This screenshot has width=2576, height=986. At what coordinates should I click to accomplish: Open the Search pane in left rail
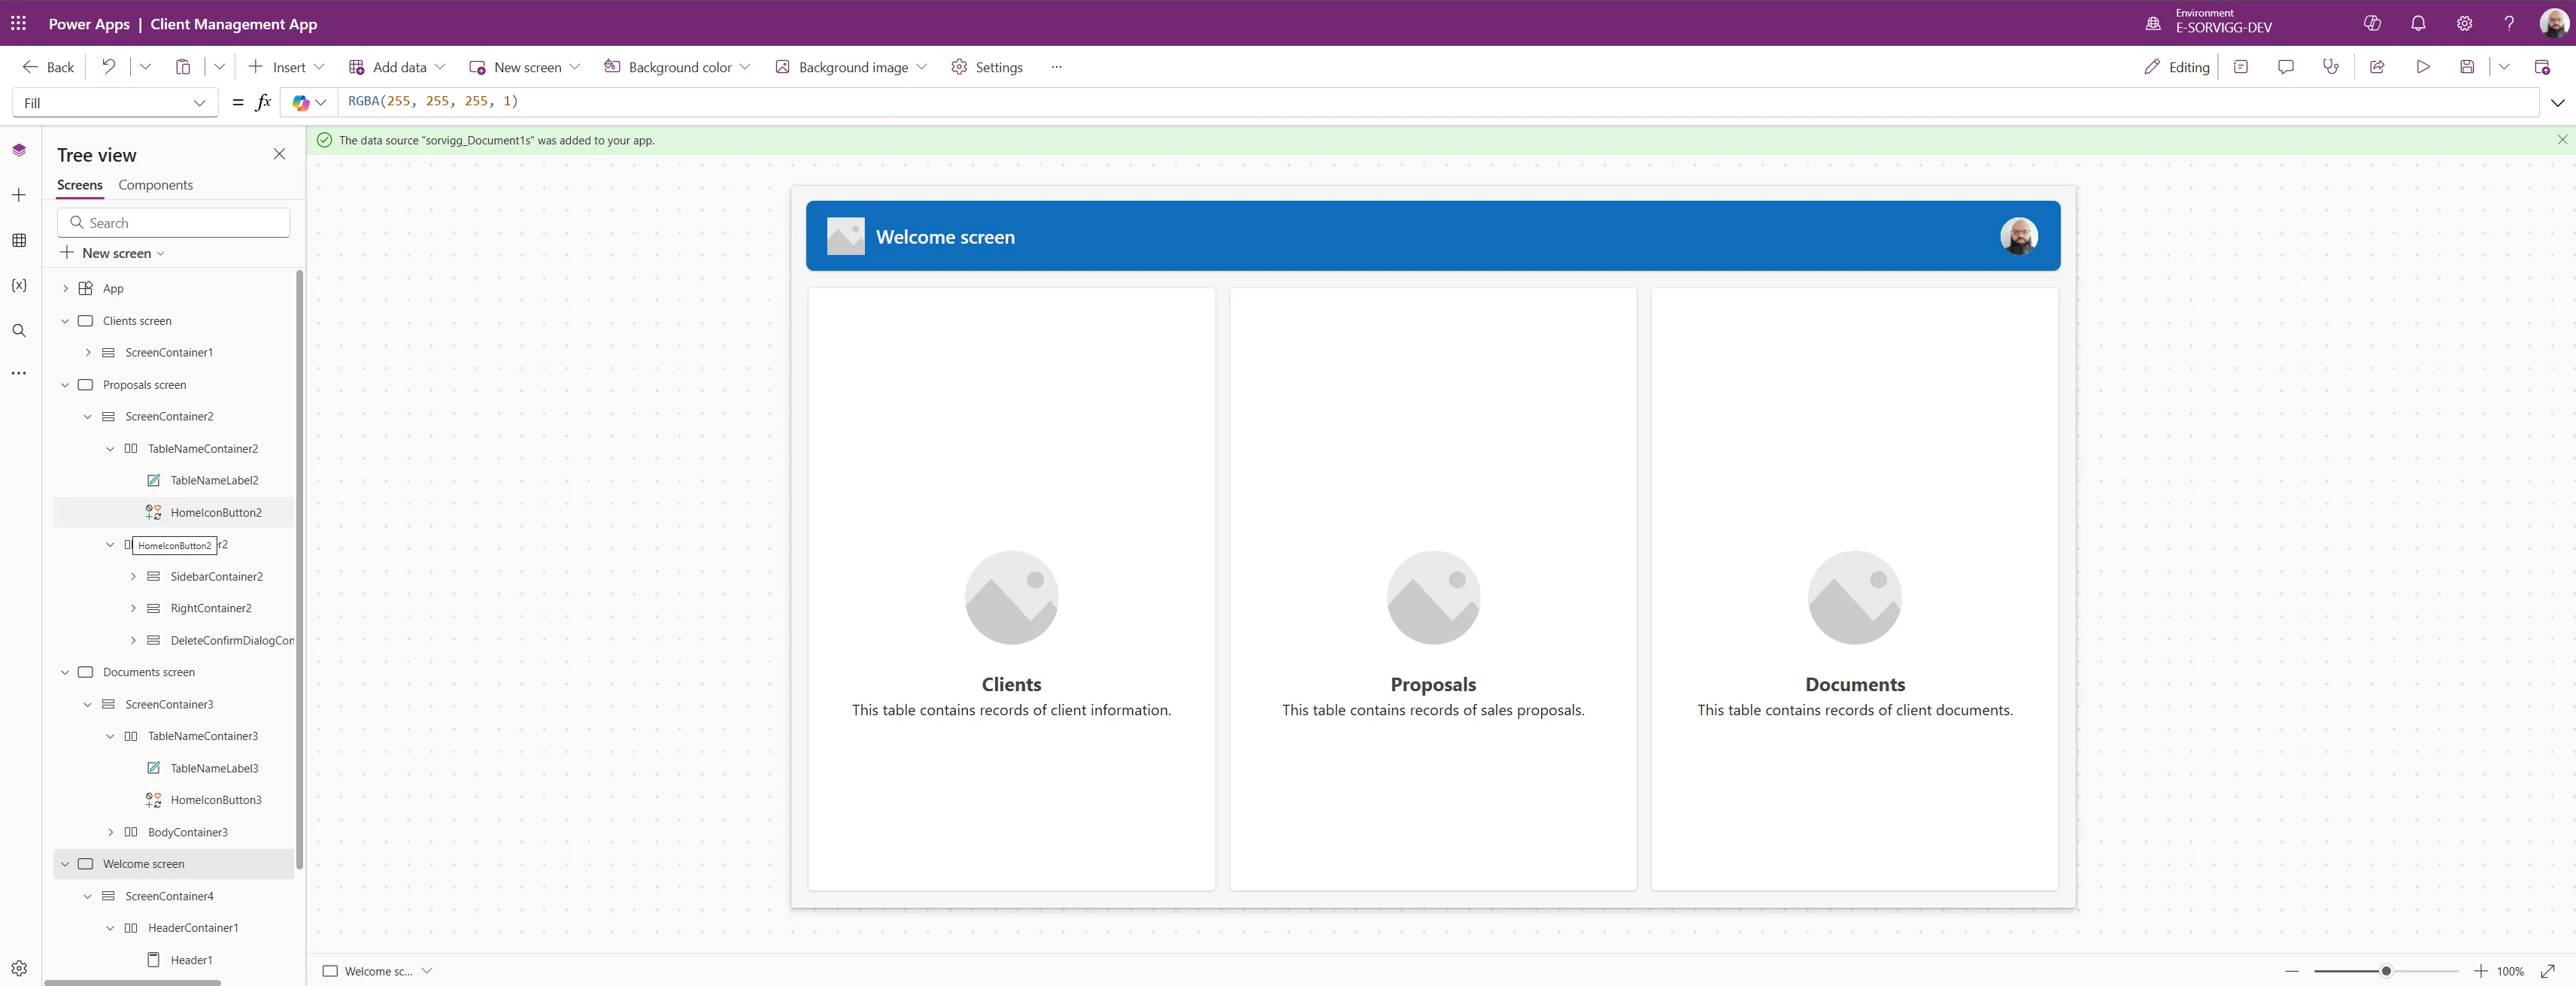19,330
